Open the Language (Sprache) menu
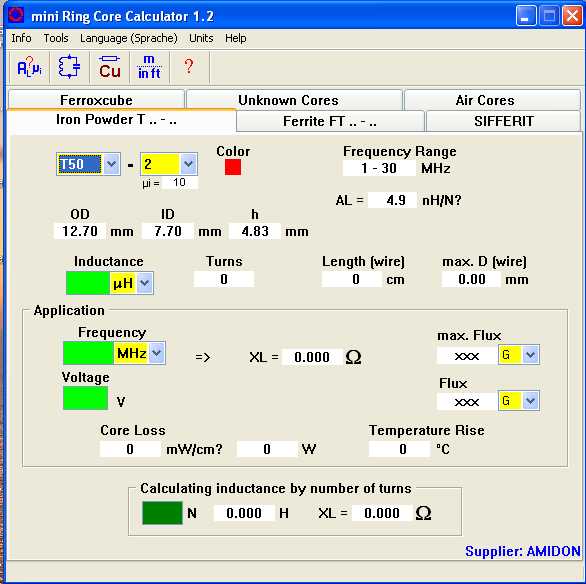The height and width of the screenshot is (584, 586). pyautogui.click(x=129, y=38)
